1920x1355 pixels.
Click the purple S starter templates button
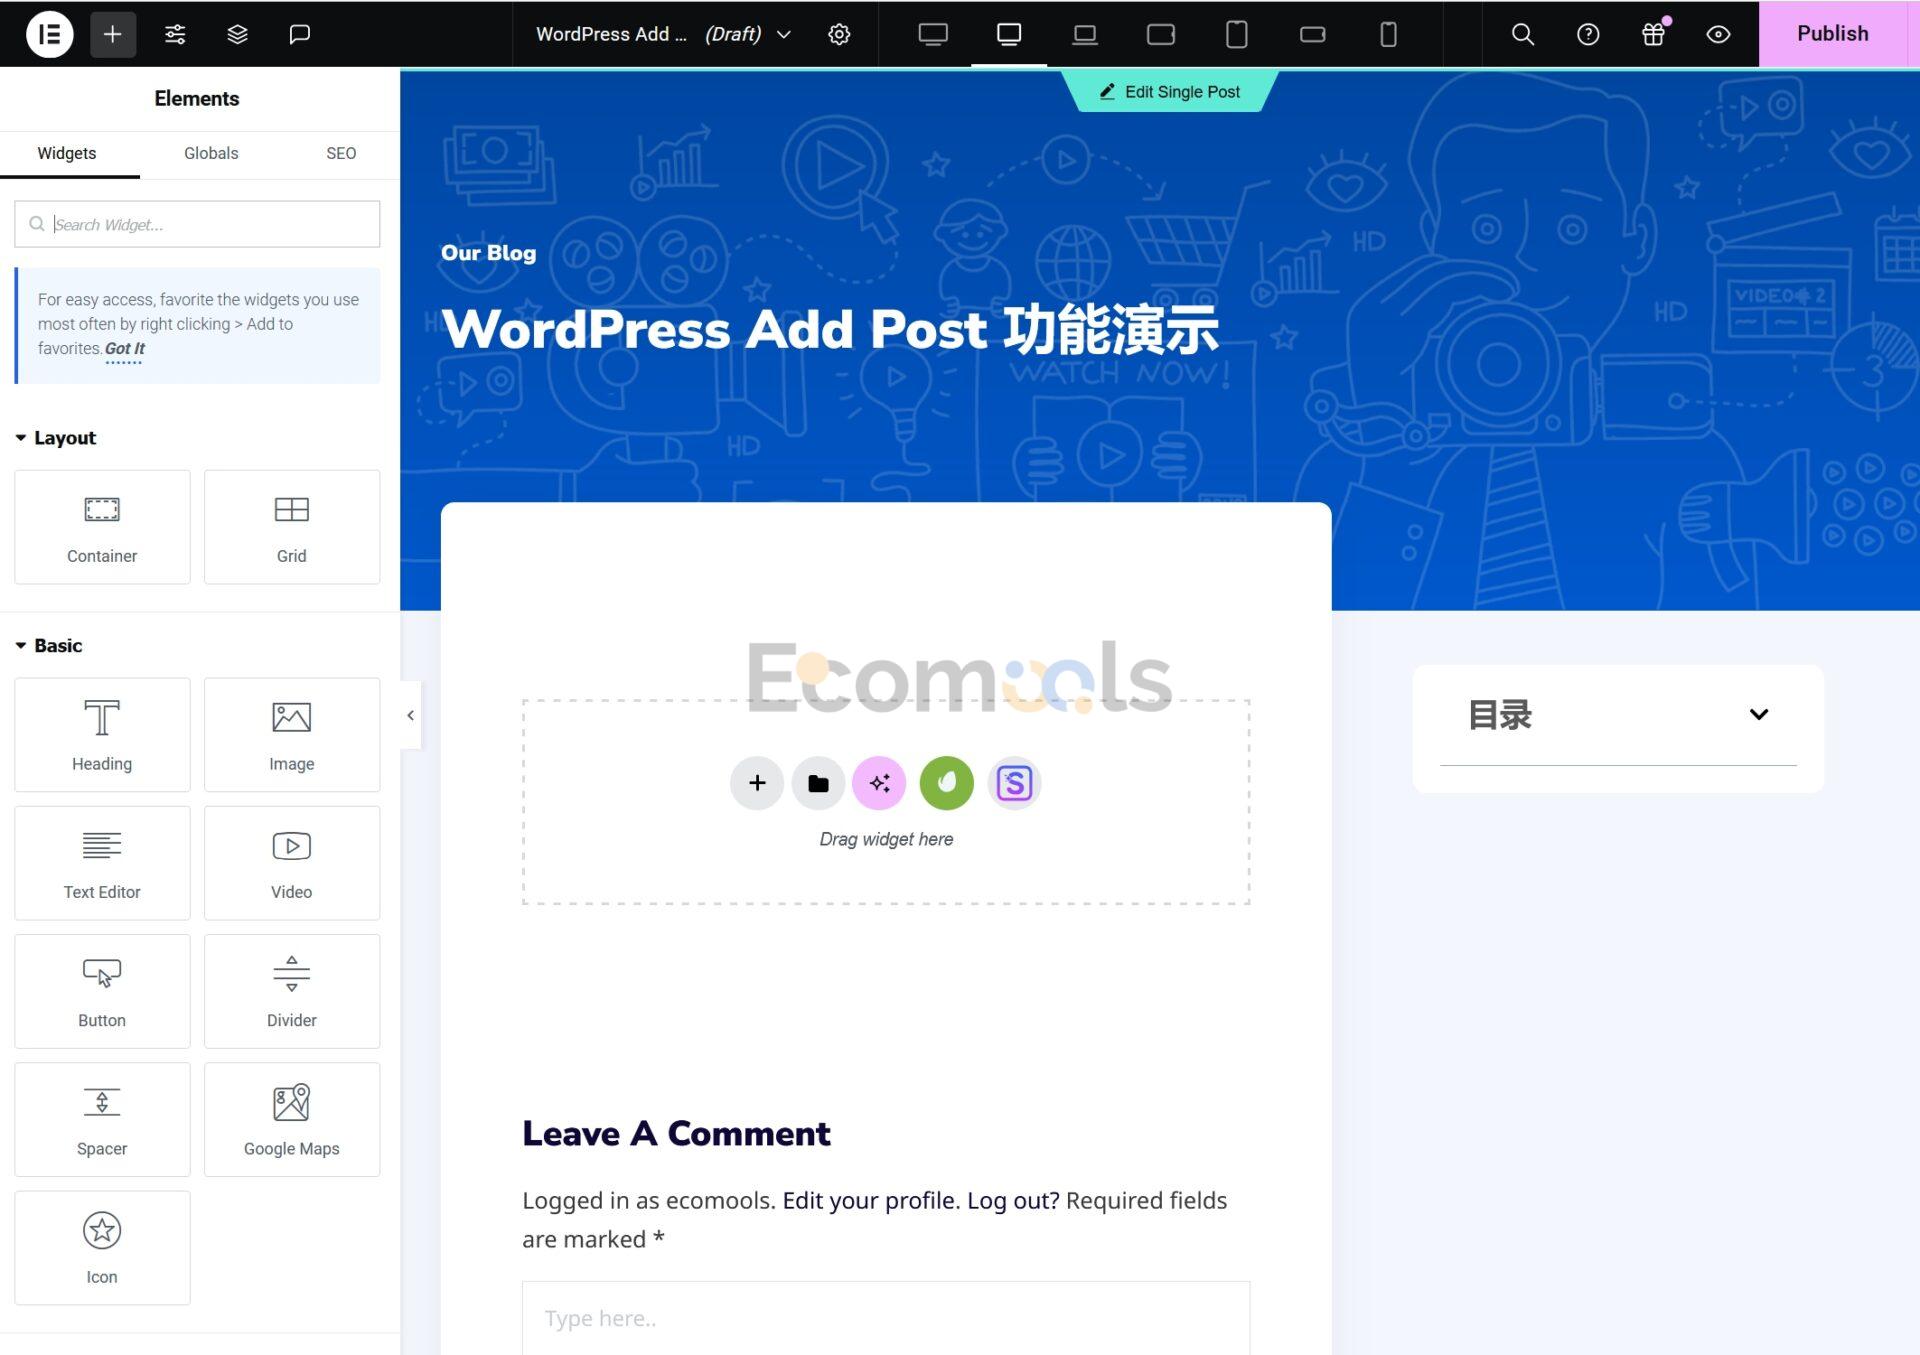click(x=1014, y=783)
